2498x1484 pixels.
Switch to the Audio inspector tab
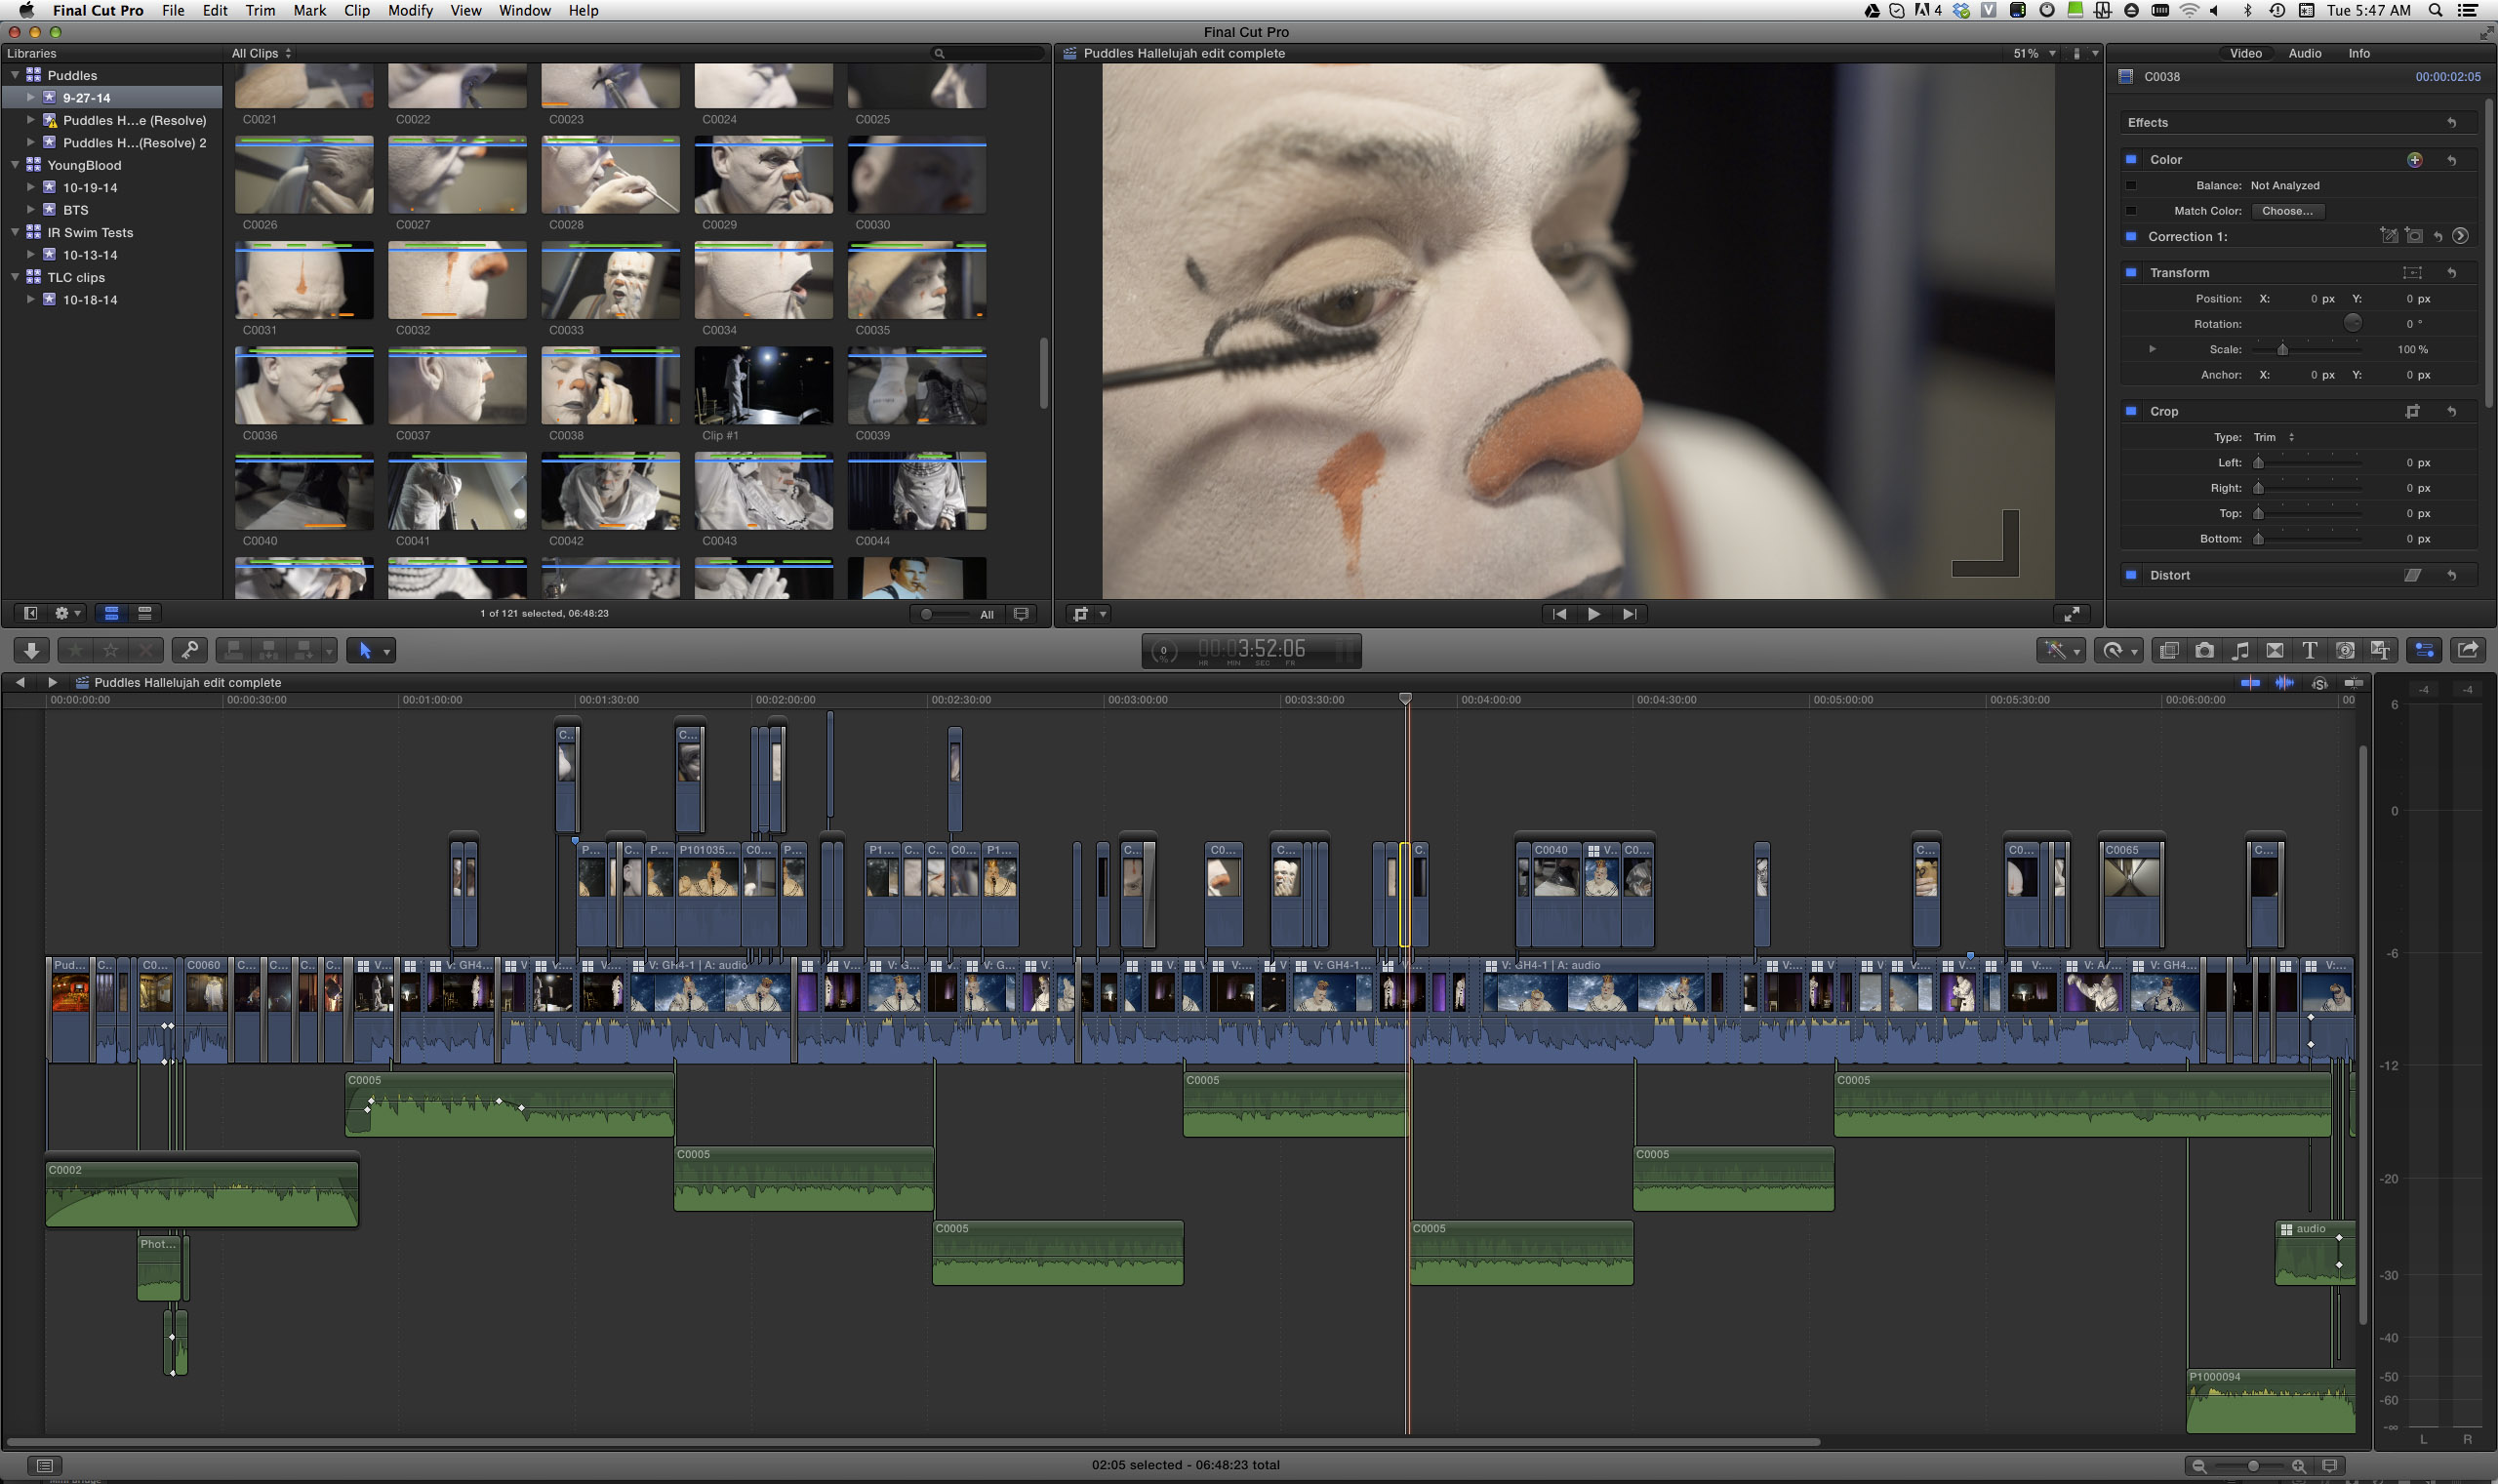2304,54
